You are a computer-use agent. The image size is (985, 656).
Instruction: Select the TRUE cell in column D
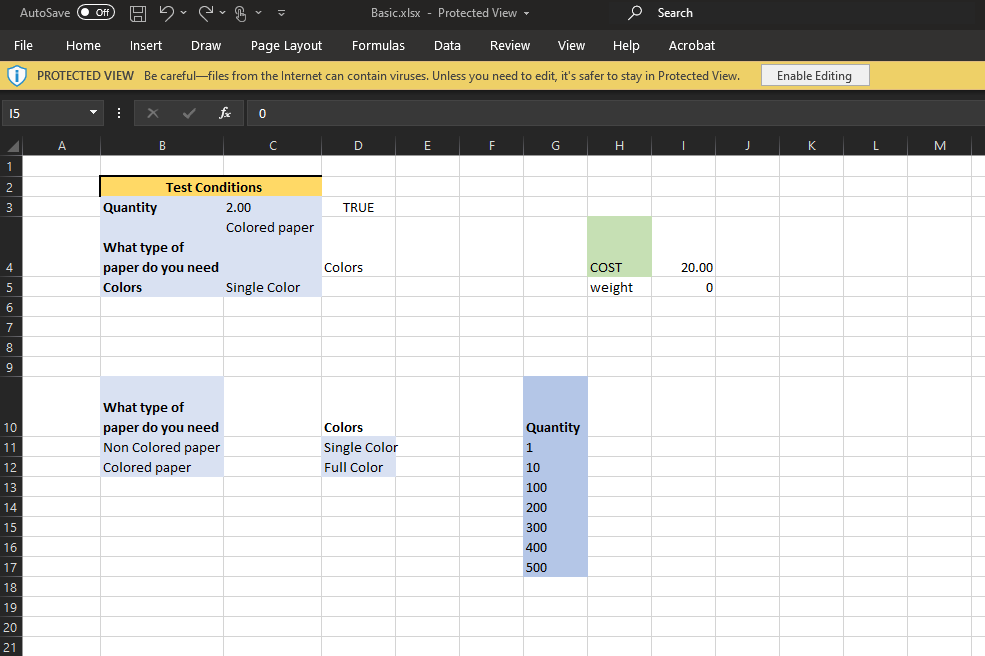(358, 207)
